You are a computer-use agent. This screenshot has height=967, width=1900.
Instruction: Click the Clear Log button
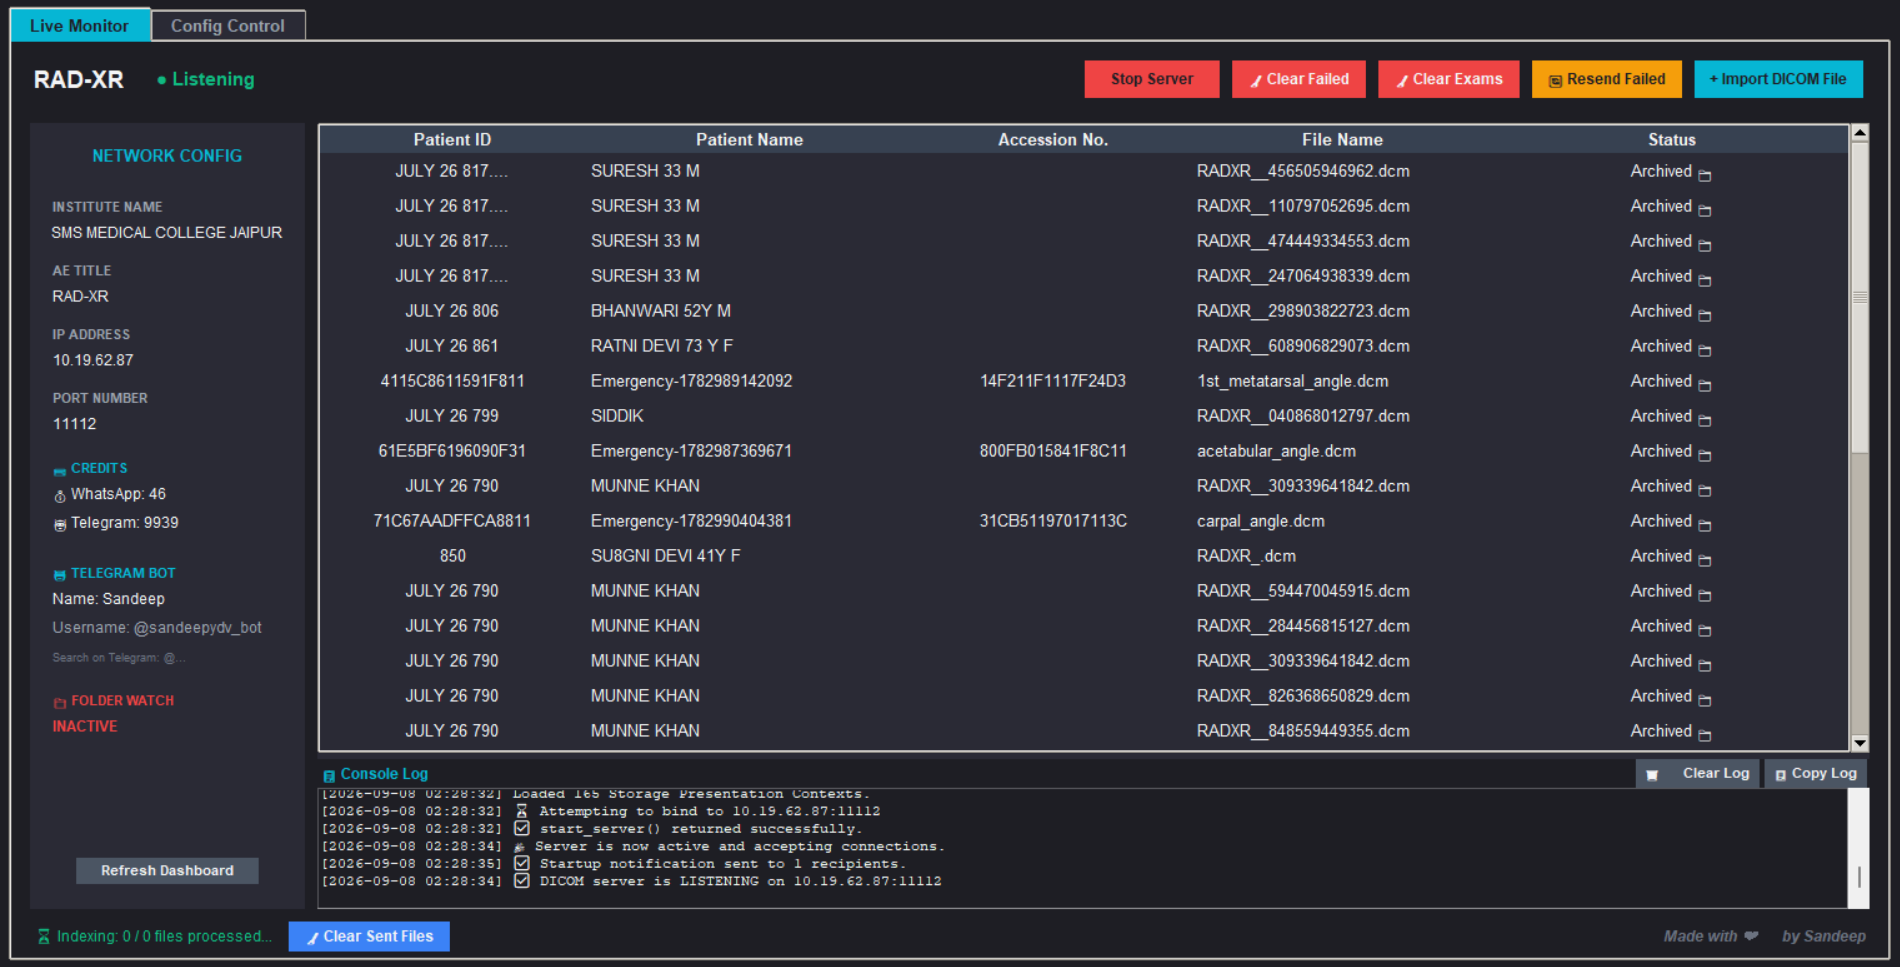coord(1699,774)
